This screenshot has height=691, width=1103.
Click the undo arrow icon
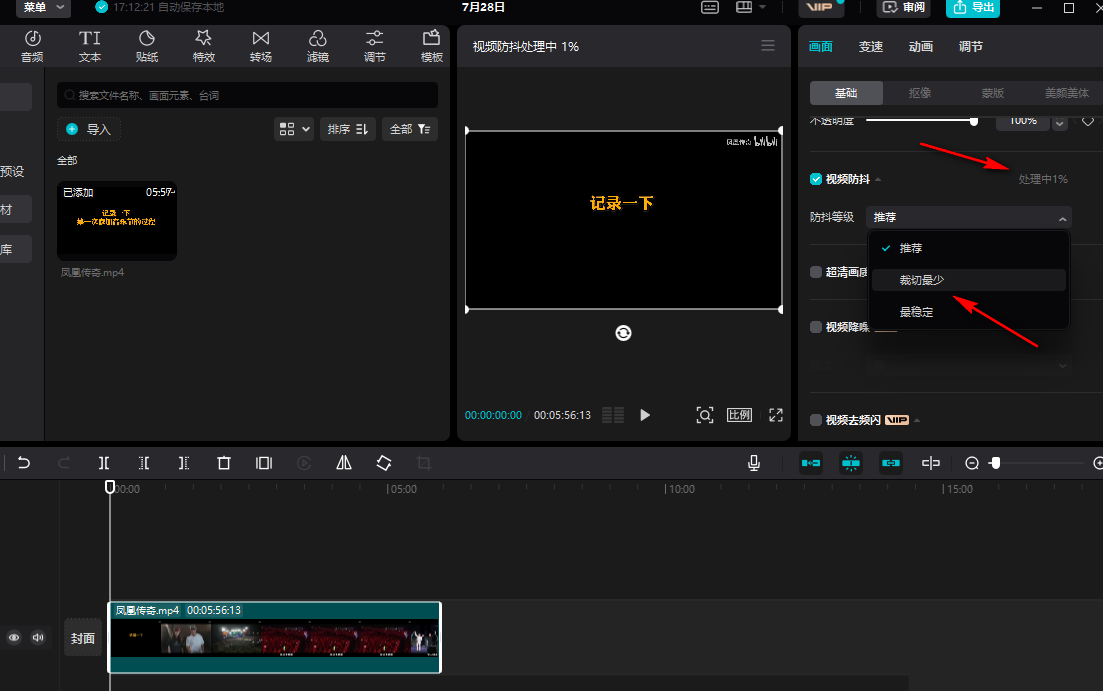click(24, 463)
